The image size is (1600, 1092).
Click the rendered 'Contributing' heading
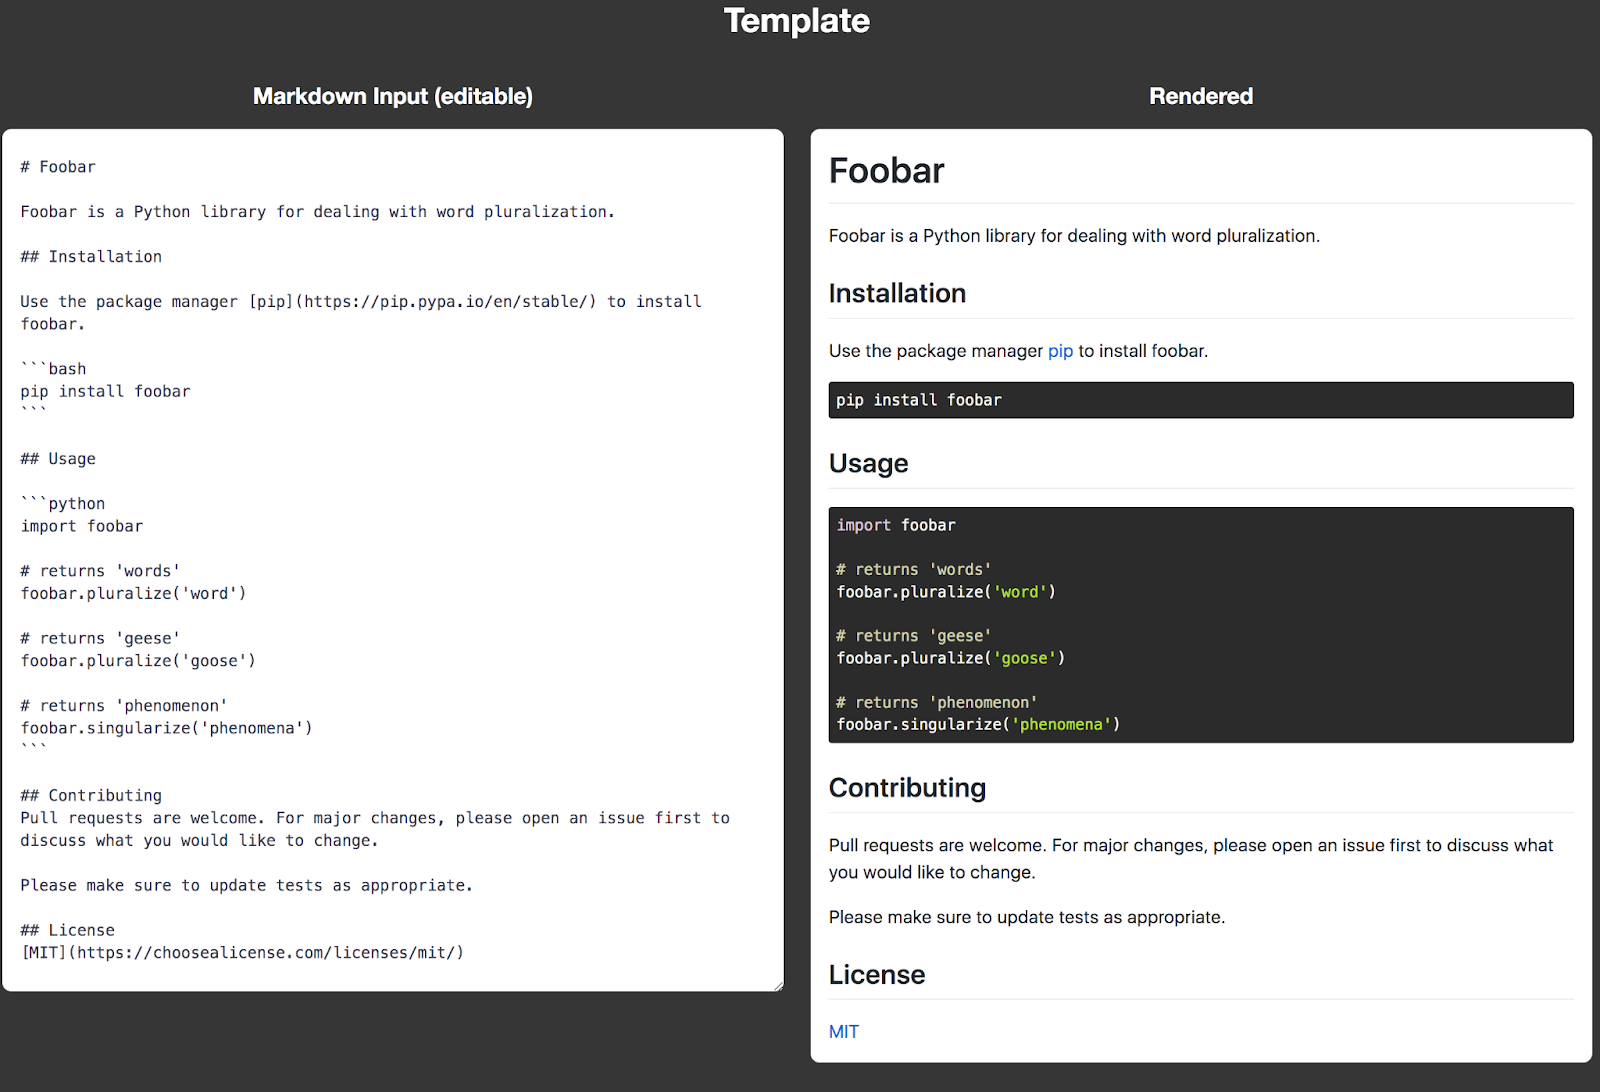[x=906, y=787]
